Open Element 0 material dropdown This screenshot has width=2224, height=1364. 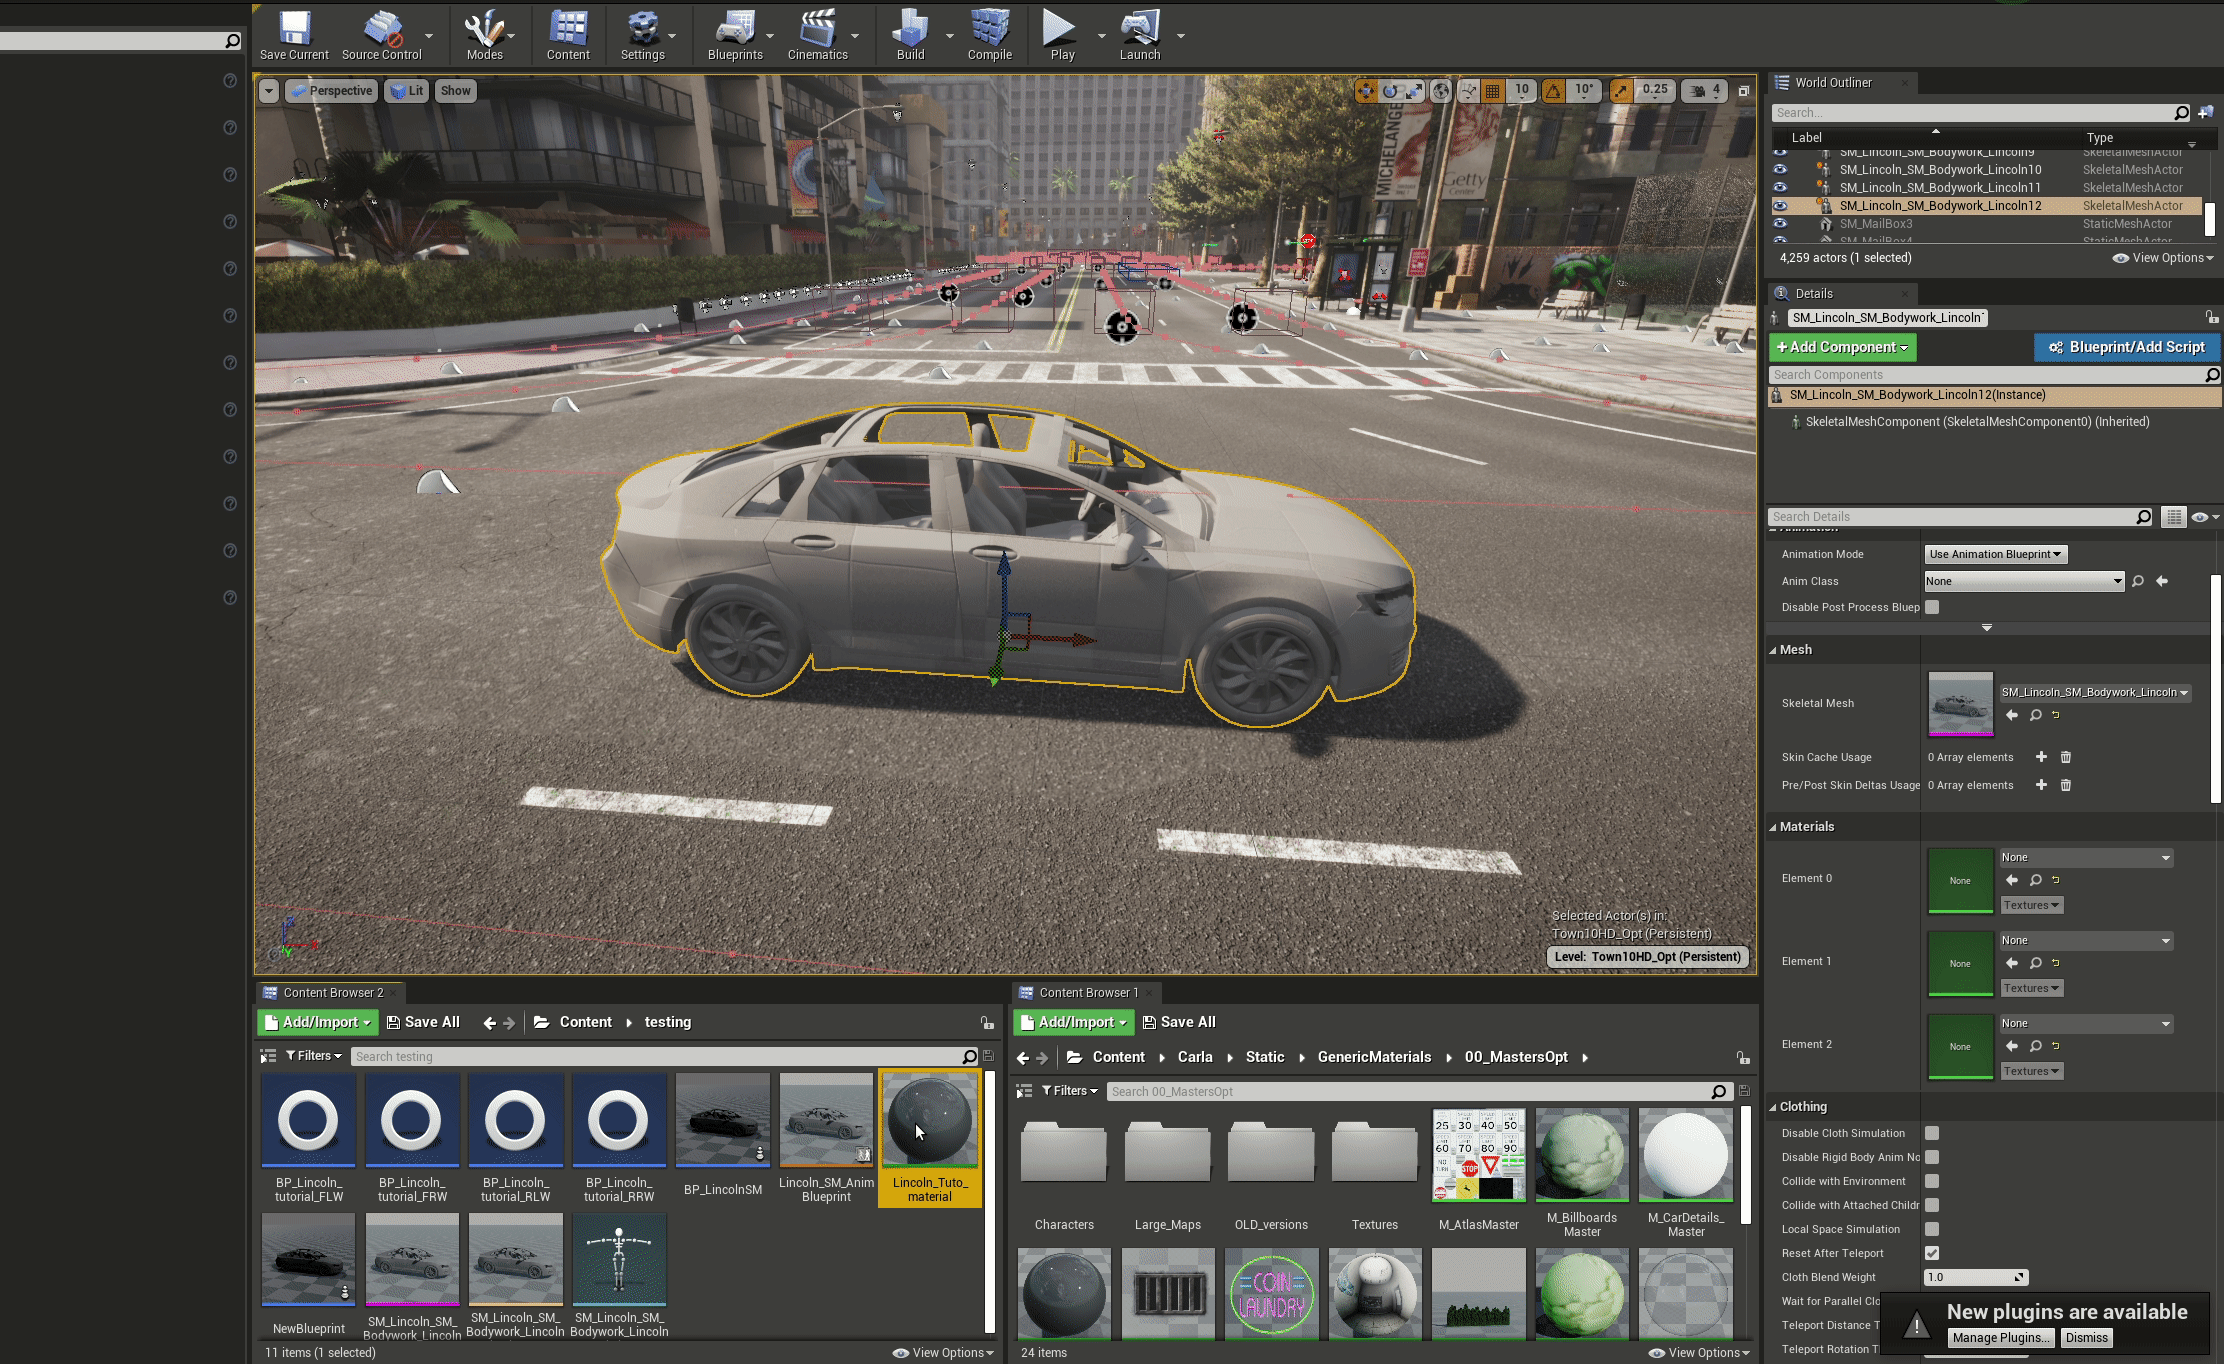coord(2085,858)
